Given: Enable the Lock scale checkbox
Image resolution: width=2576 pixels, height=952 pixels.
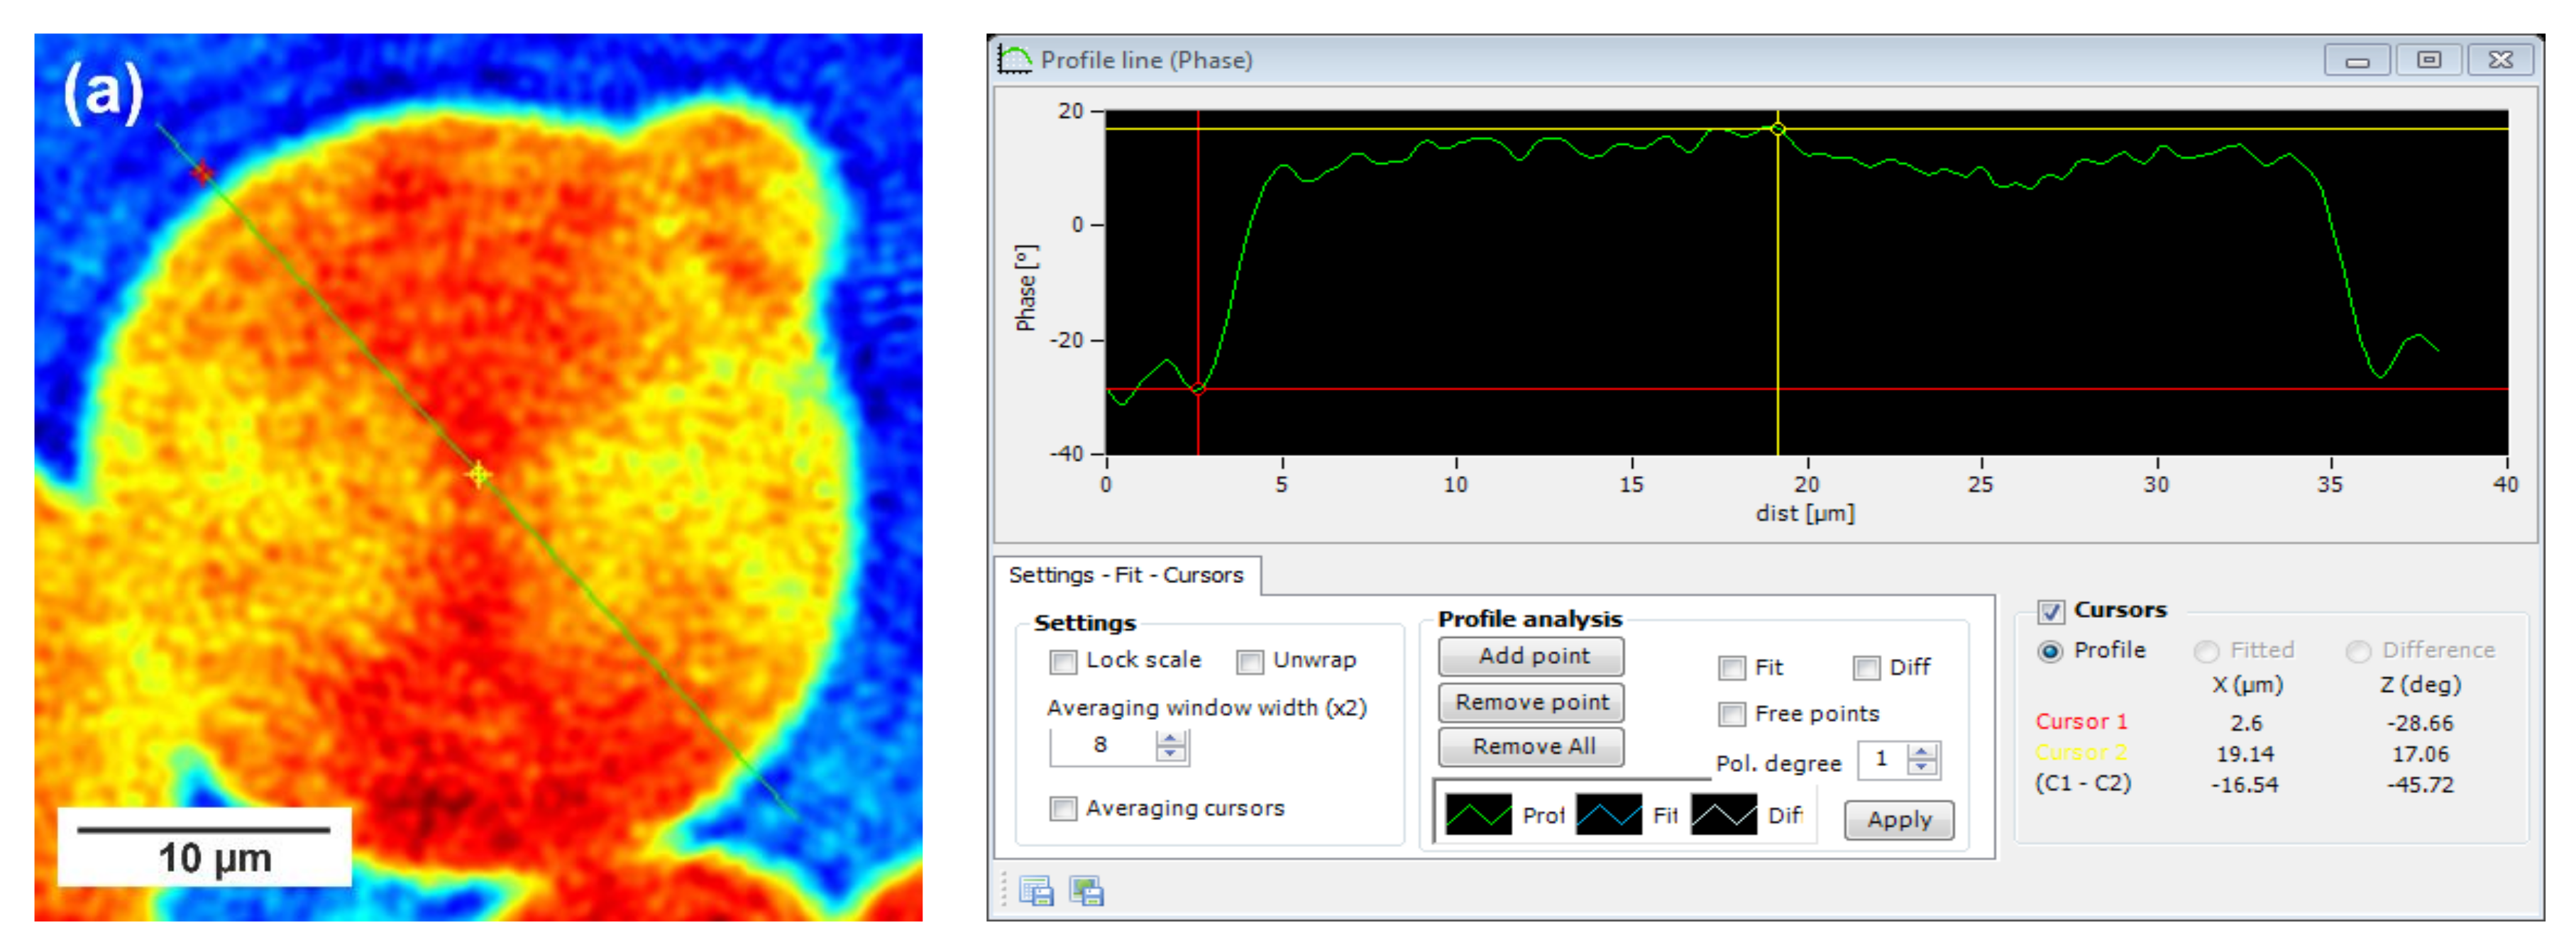Looking at the screenshot, I should coord(1063,662).
